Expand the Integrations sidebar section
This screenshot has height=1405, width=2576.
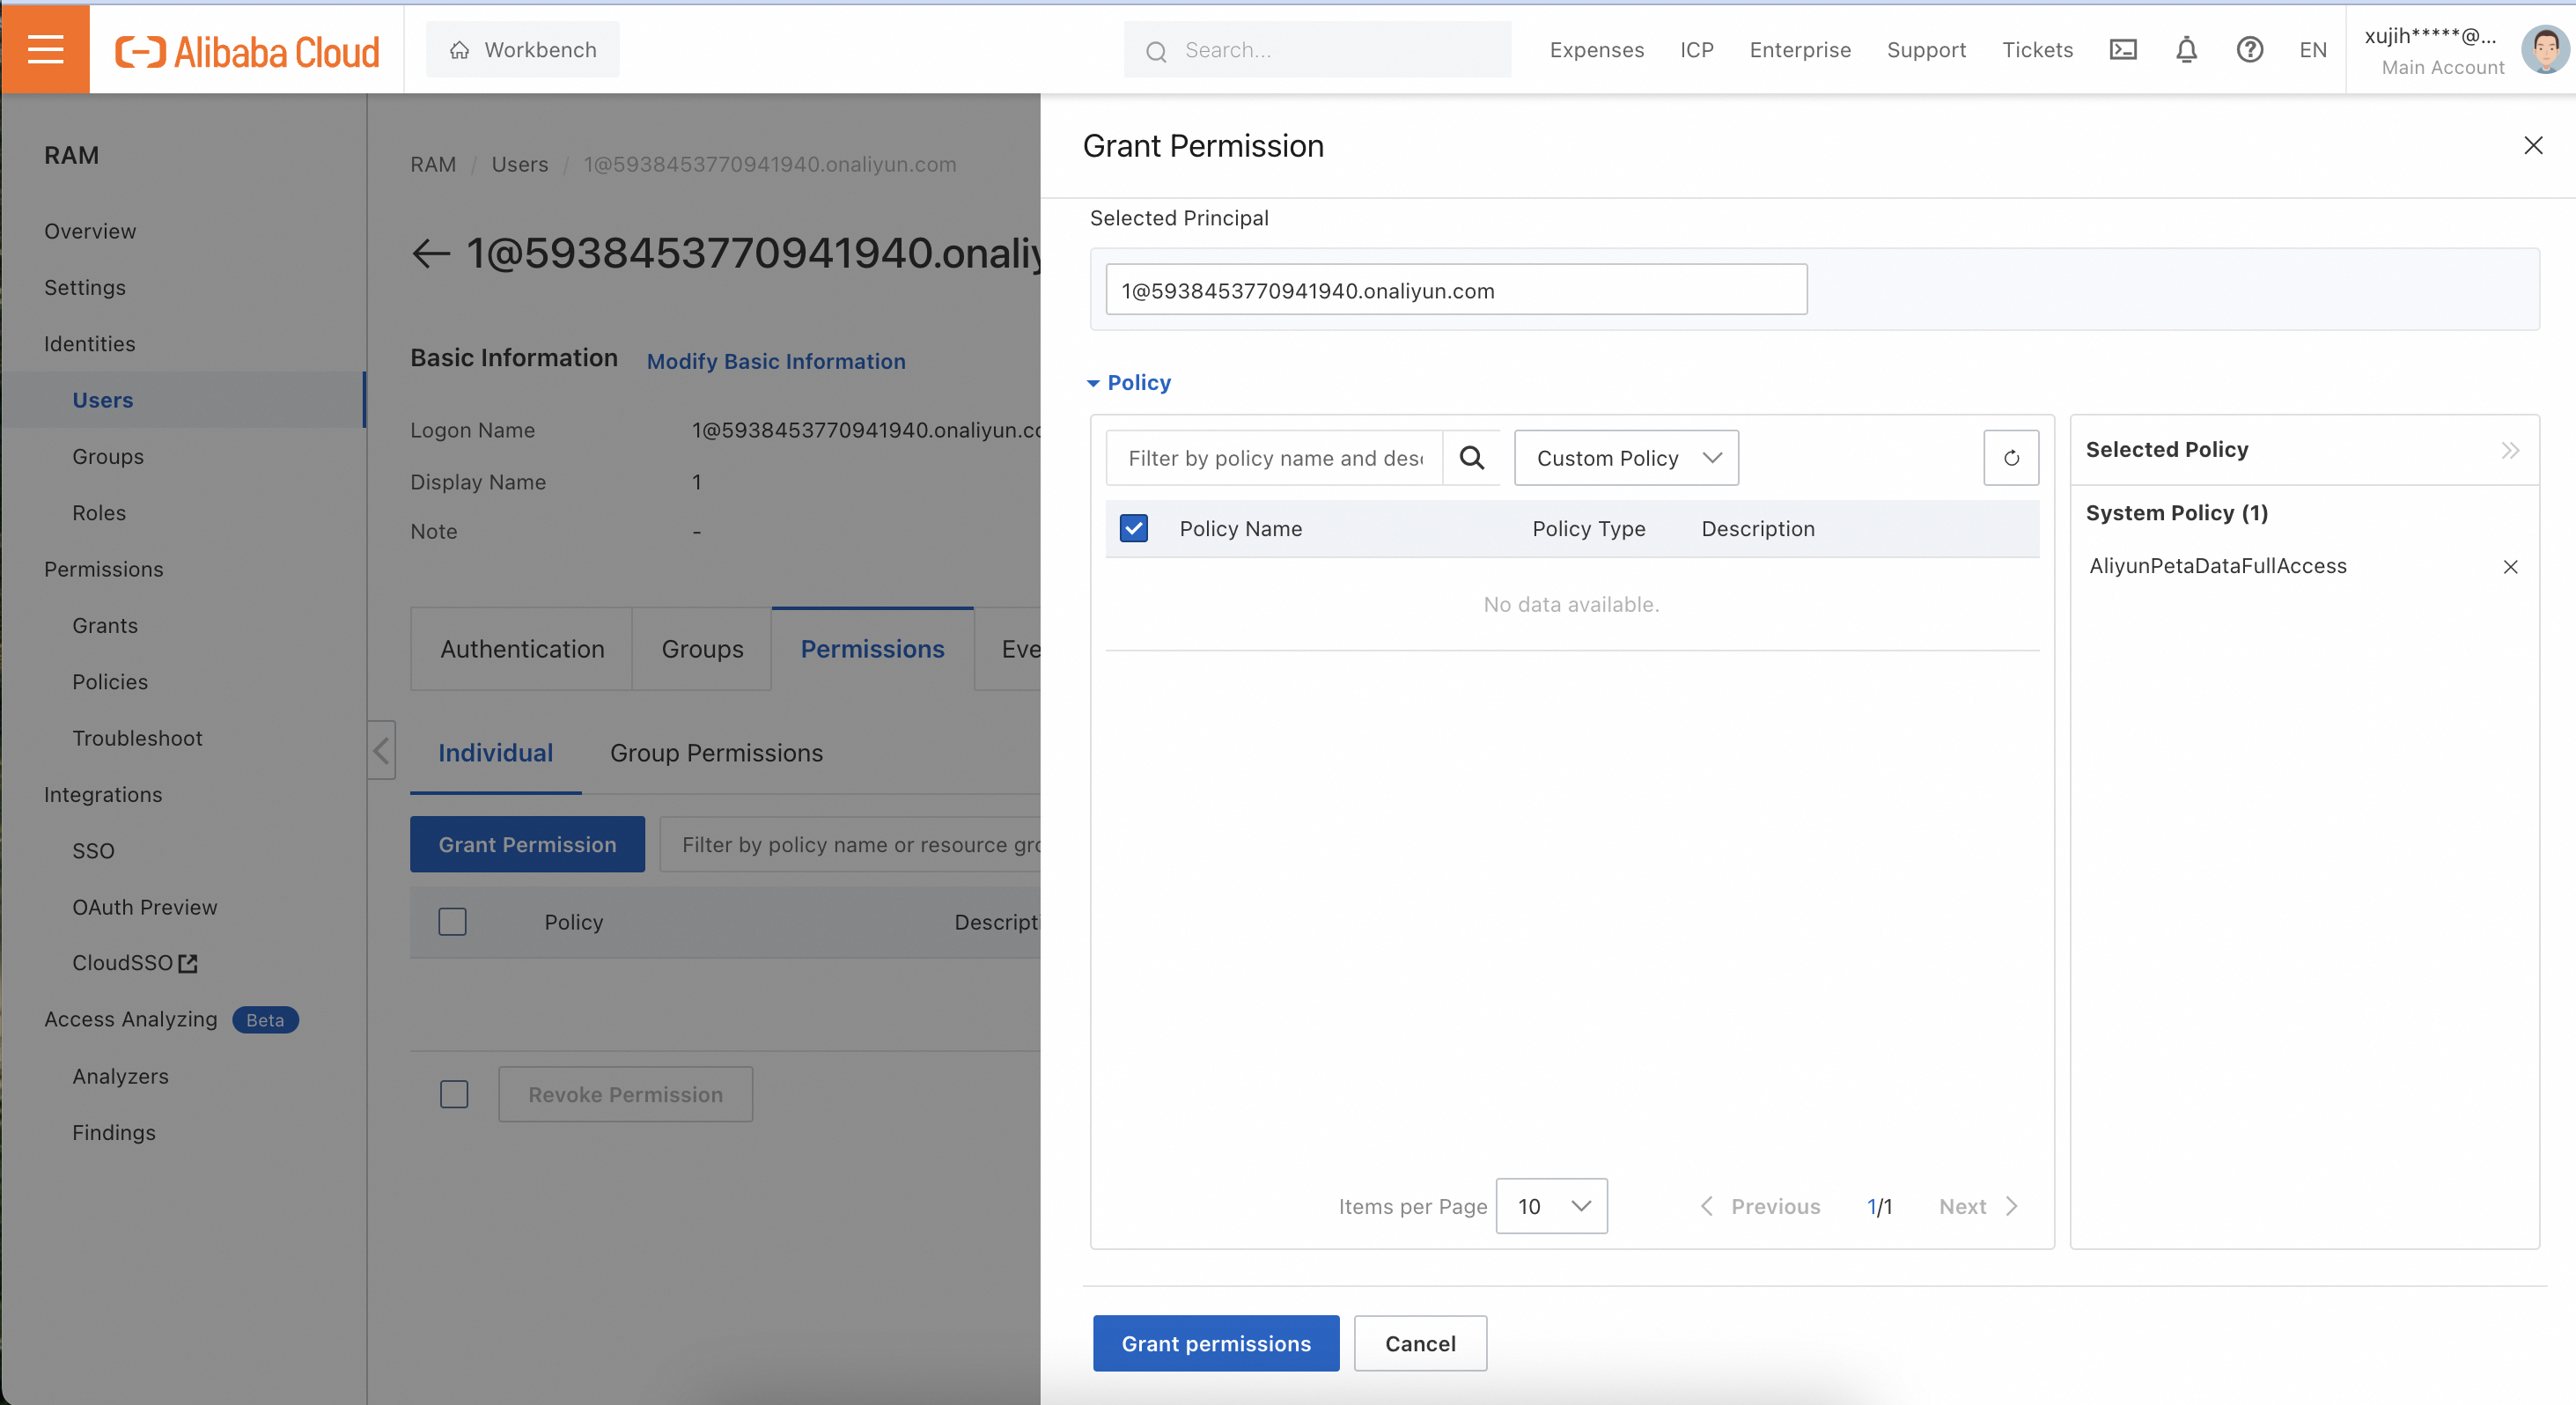point(103,795)
